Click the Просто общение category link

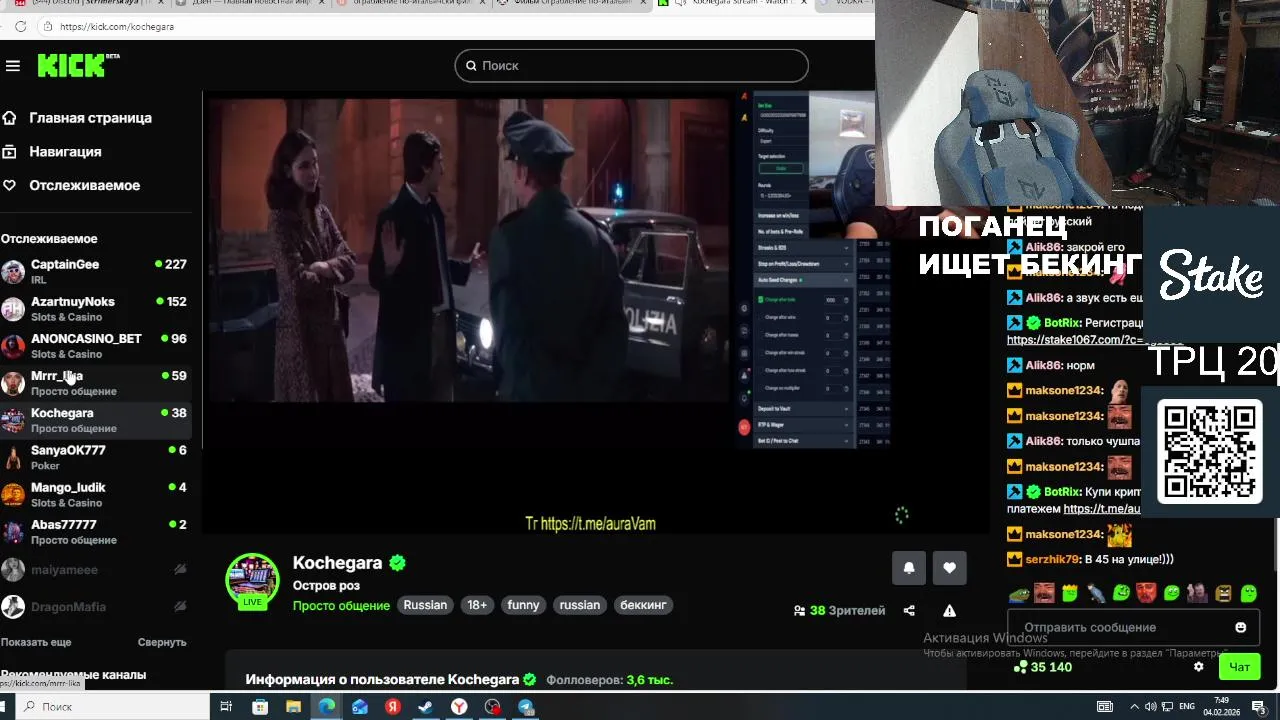[341, 605]
